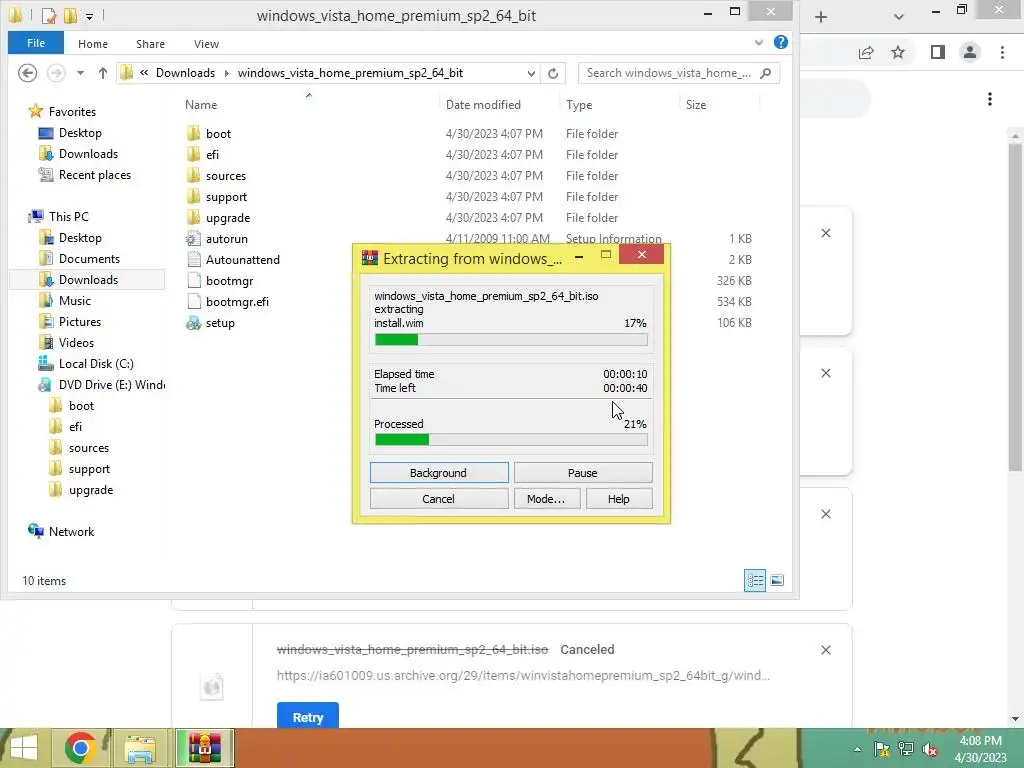This screenshot has width=1024, height=768.
Task: Select the Autounattend file
Action: point(242,260)
